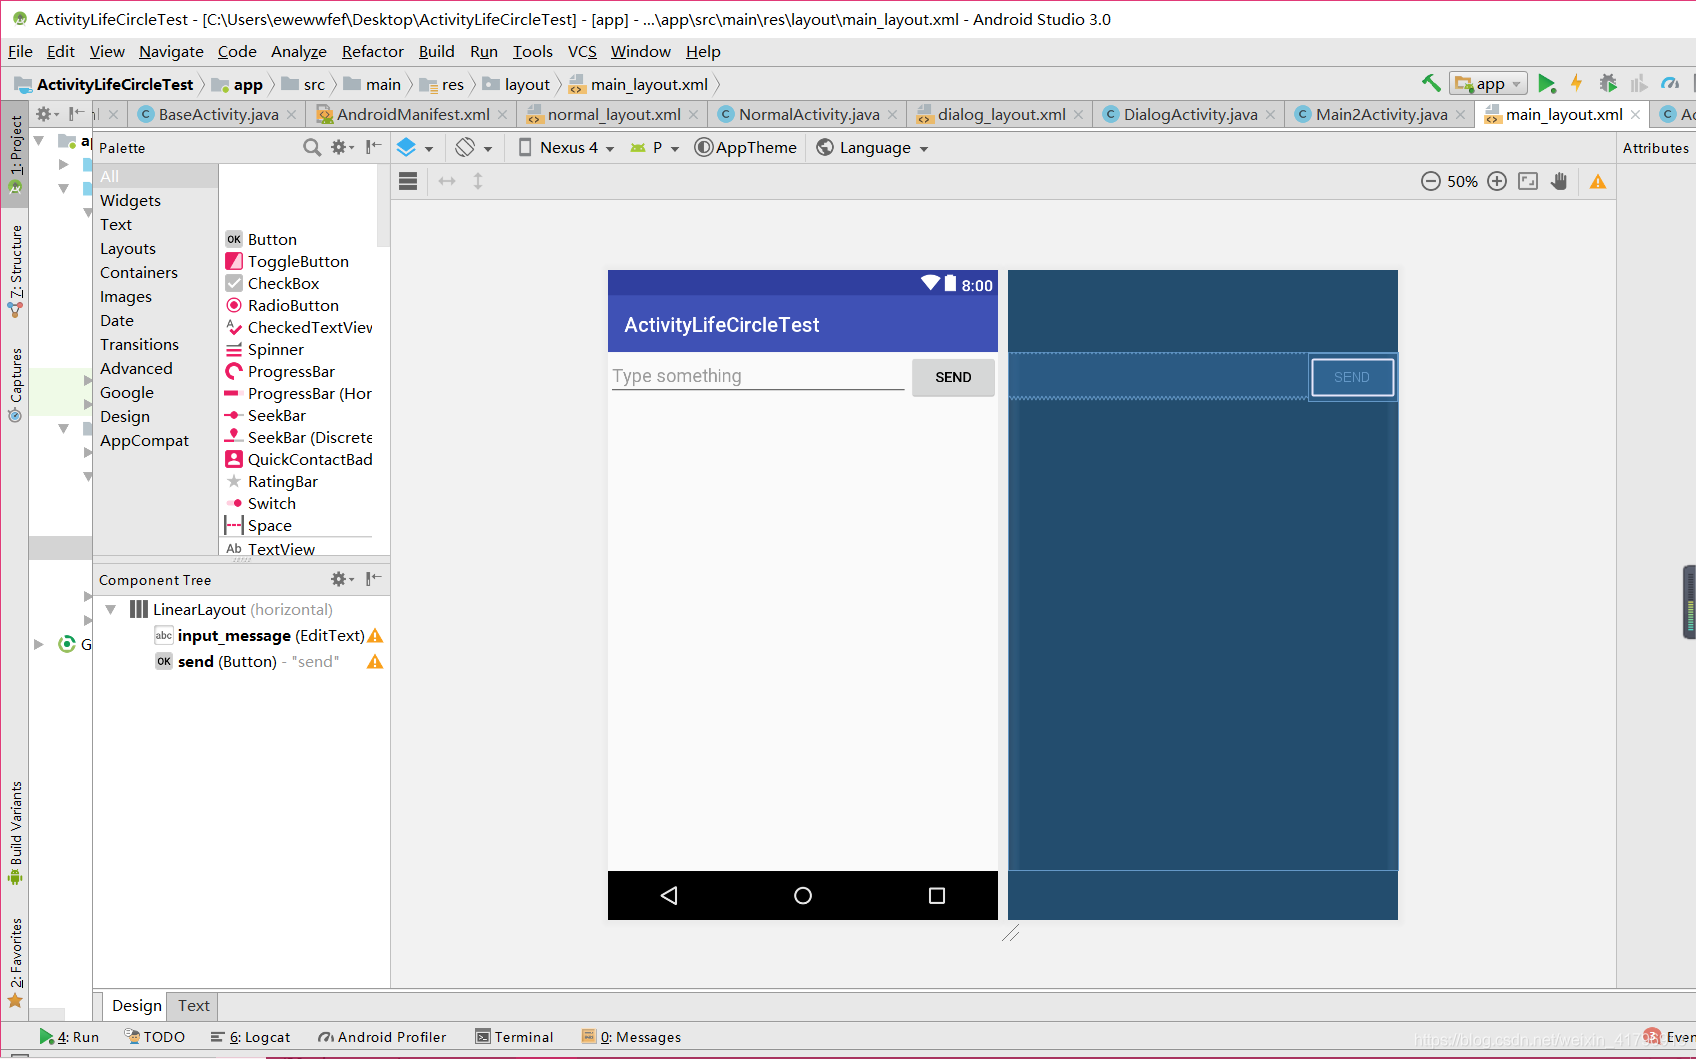Click Zoom to Fit Screen icon

pos(1528,181)
